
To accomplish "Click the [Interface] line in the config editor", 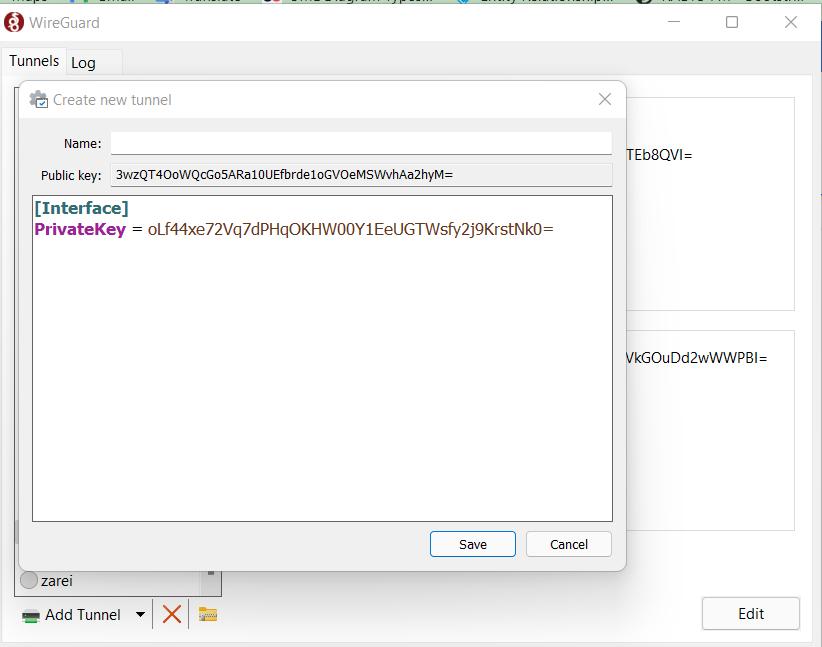I will click(81, 208).
